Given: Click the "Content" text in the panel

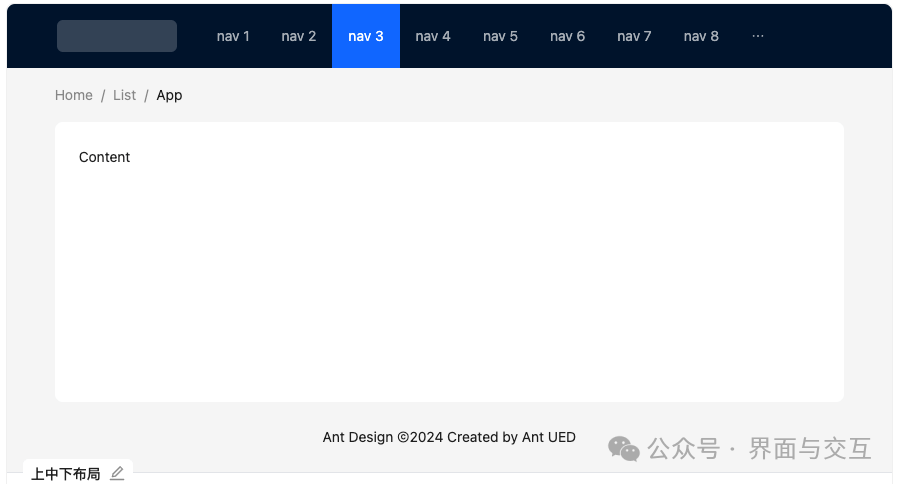Looking at the screenshot, I should tap(105, 157).
